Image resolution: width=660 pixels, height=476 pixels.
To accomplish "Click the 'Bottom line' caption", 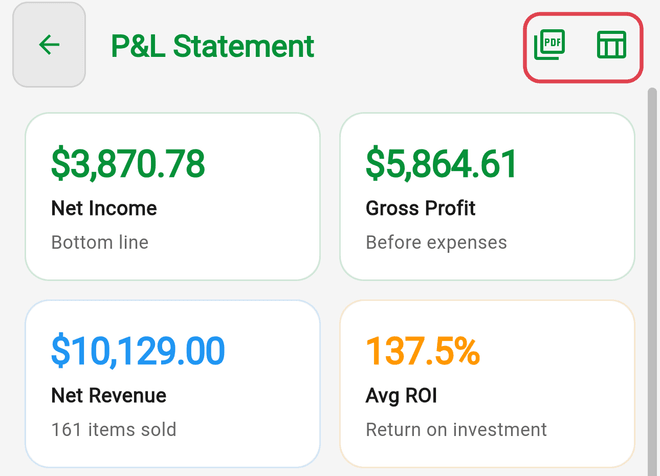I will click(100, 242).
